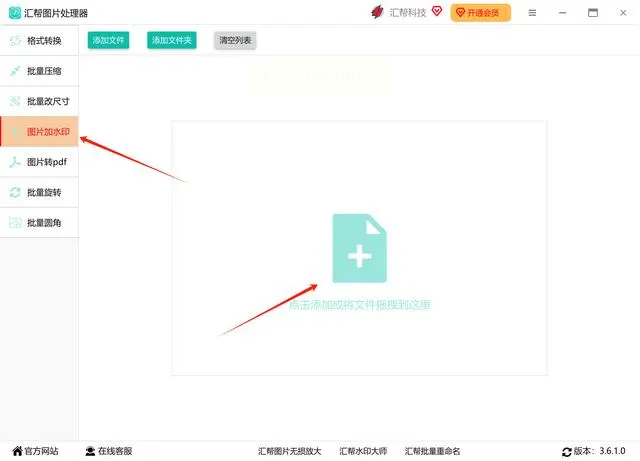Click the 汇帮图片处理器 app logo icon
Image resolution: width=640 pixels, height=461 pixels.
(15, 13)
